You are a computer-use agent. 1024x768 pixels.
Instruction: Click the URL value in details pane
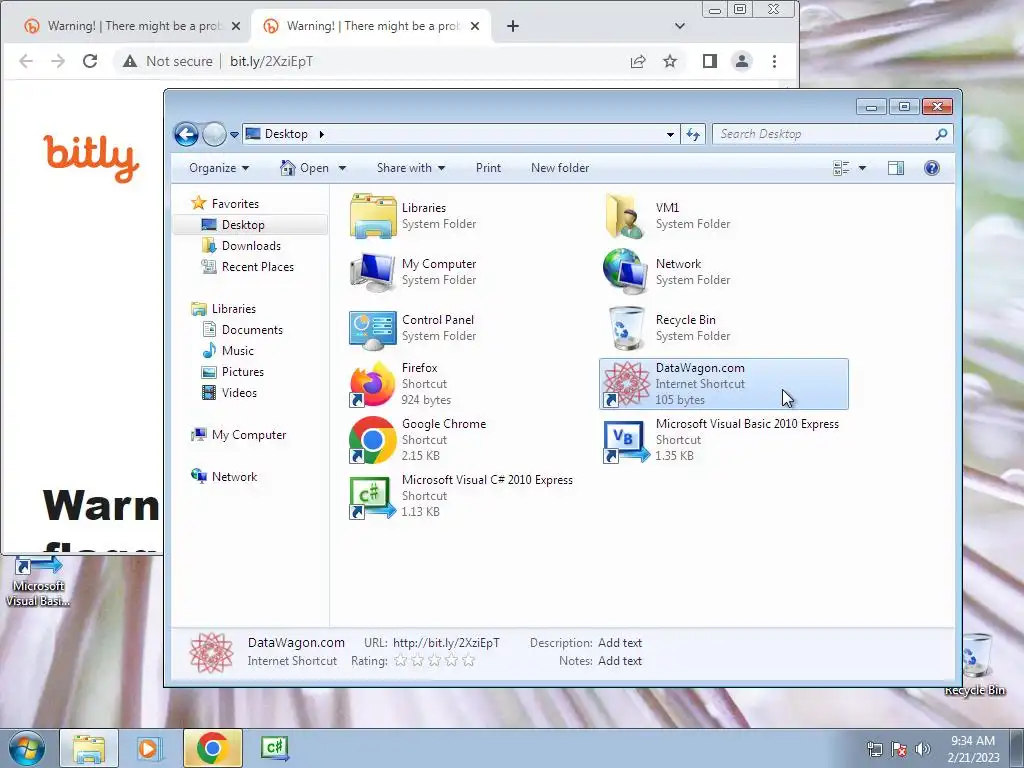coord(446,643)
